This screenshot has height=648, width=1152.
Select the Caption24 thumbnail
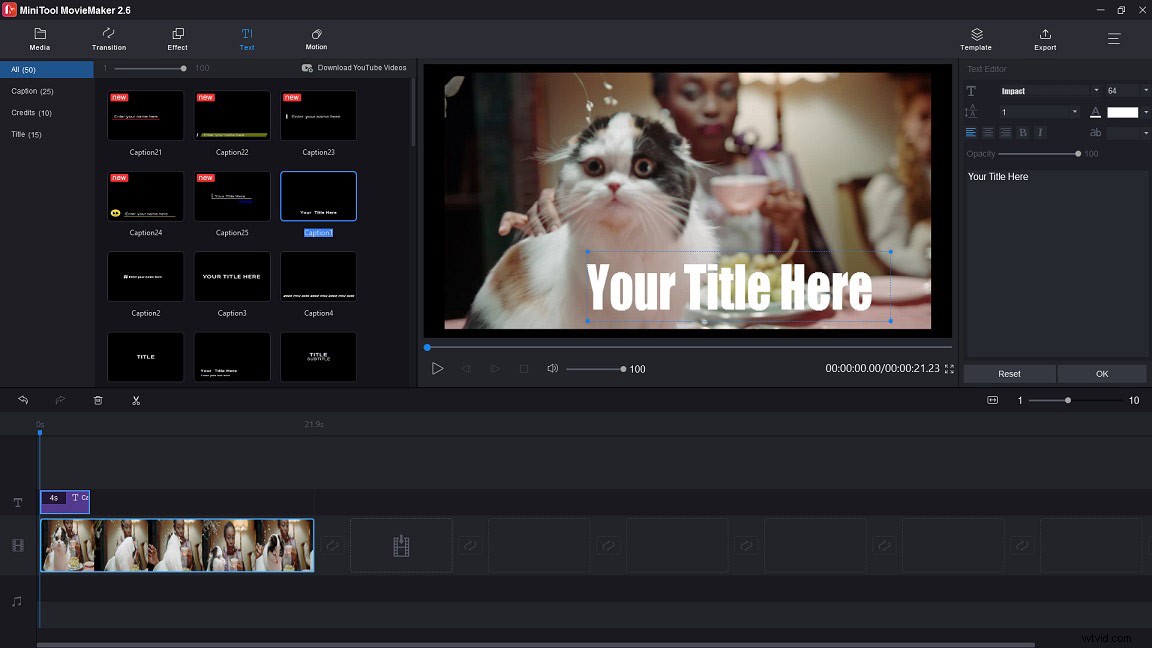tap(146, 196)
